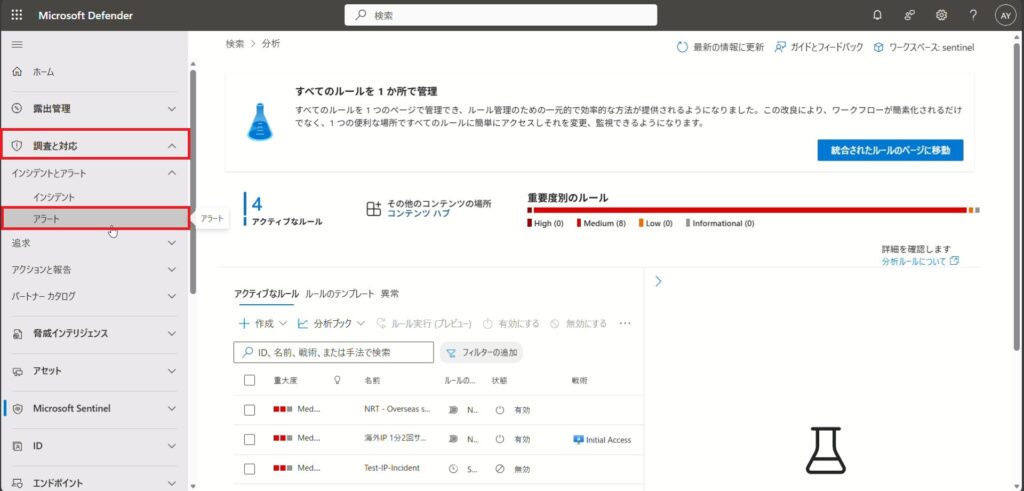Click 統合されたルールのページに移動 button

click(x=889, y=150)
